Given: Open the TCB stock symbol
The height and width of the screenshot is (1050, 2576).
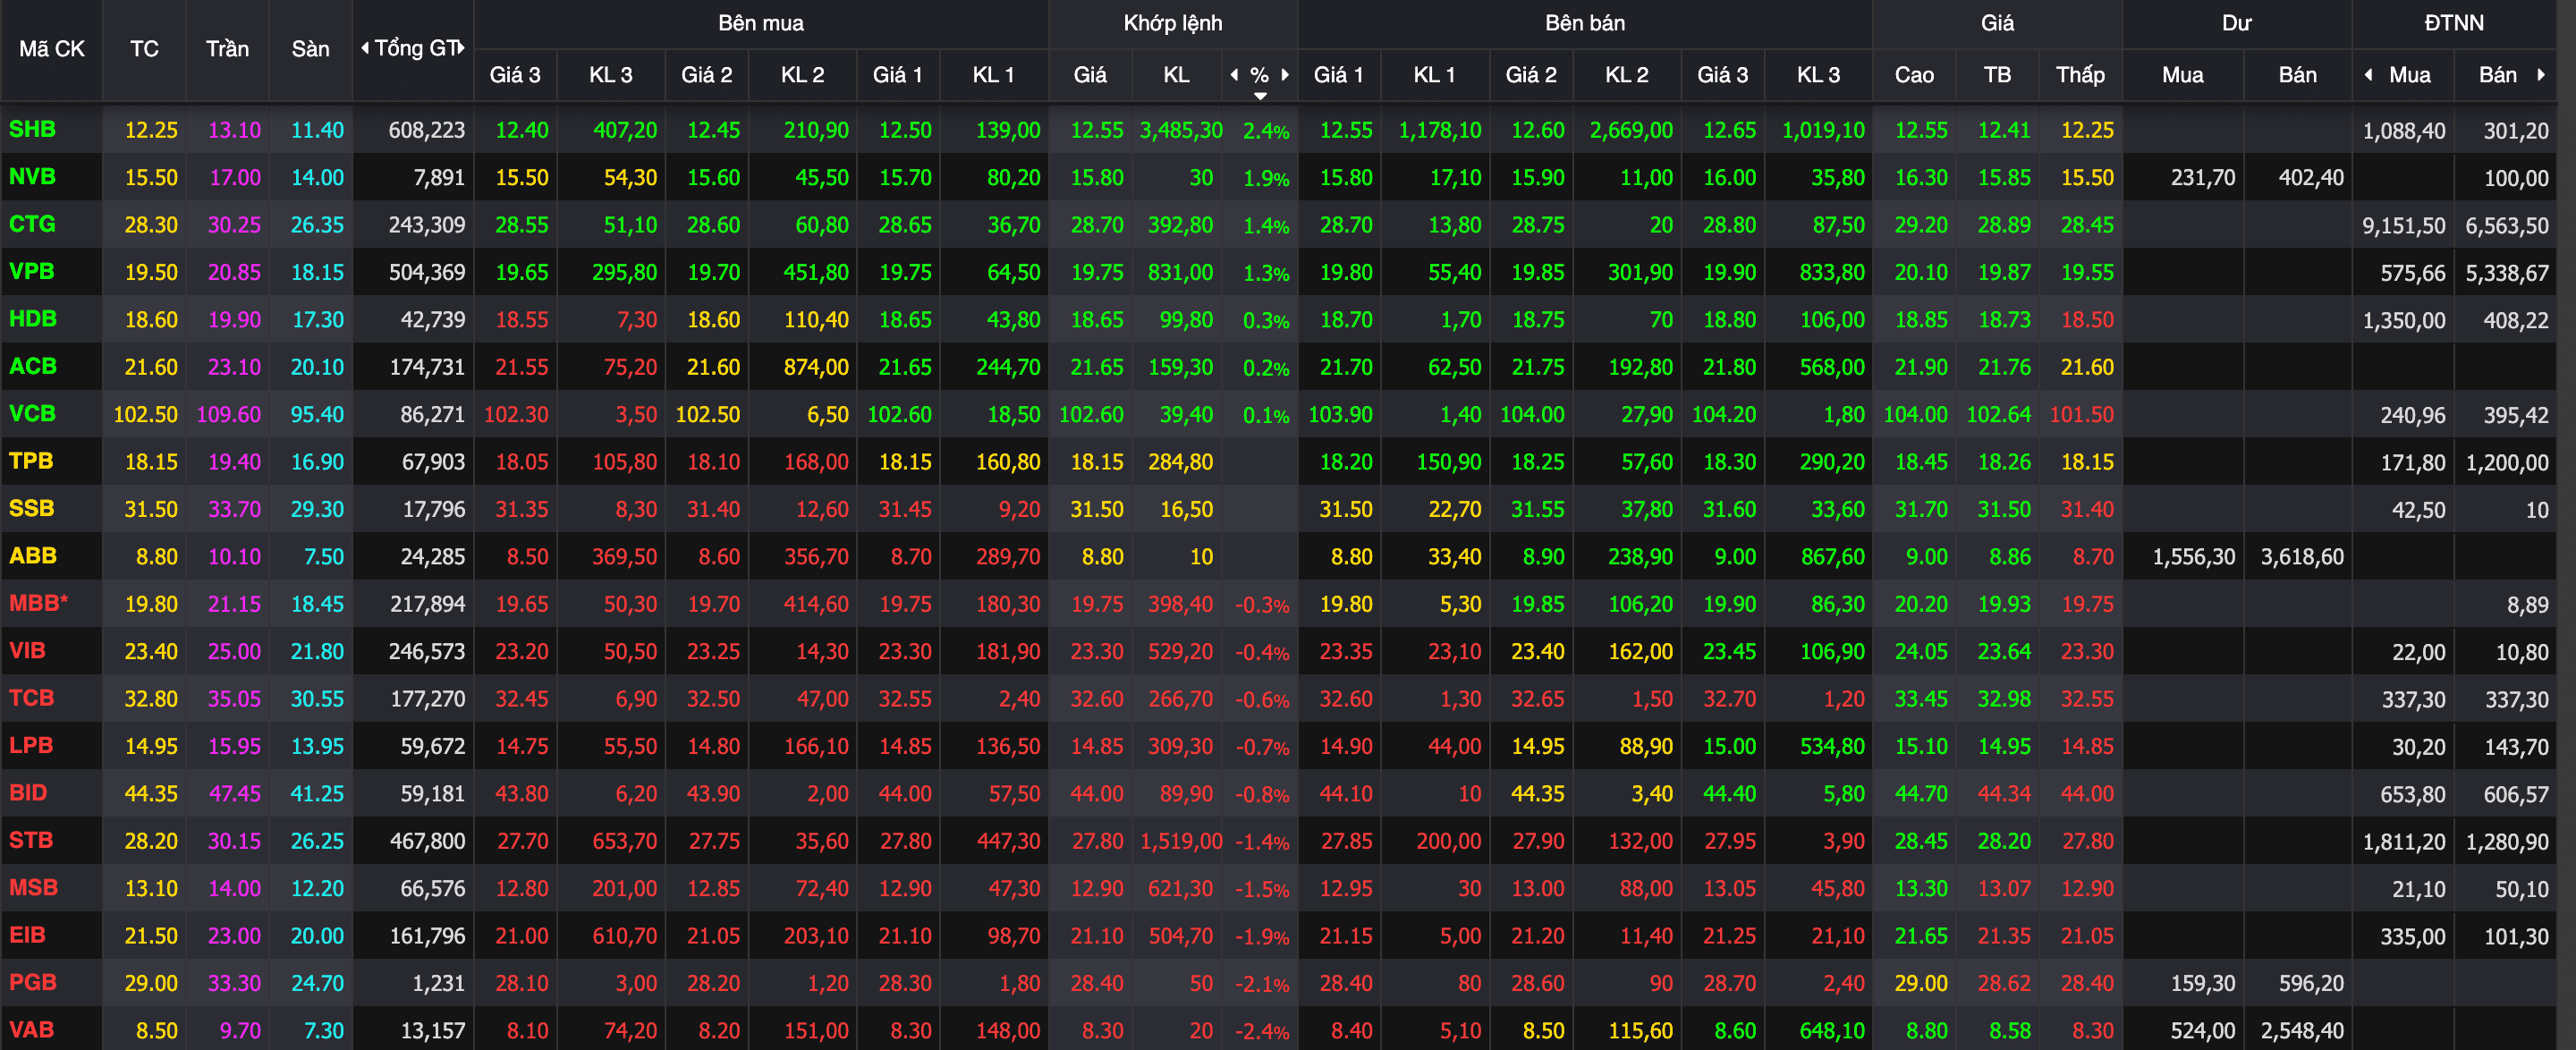Looking at the screenshot, I should (31, 698).
